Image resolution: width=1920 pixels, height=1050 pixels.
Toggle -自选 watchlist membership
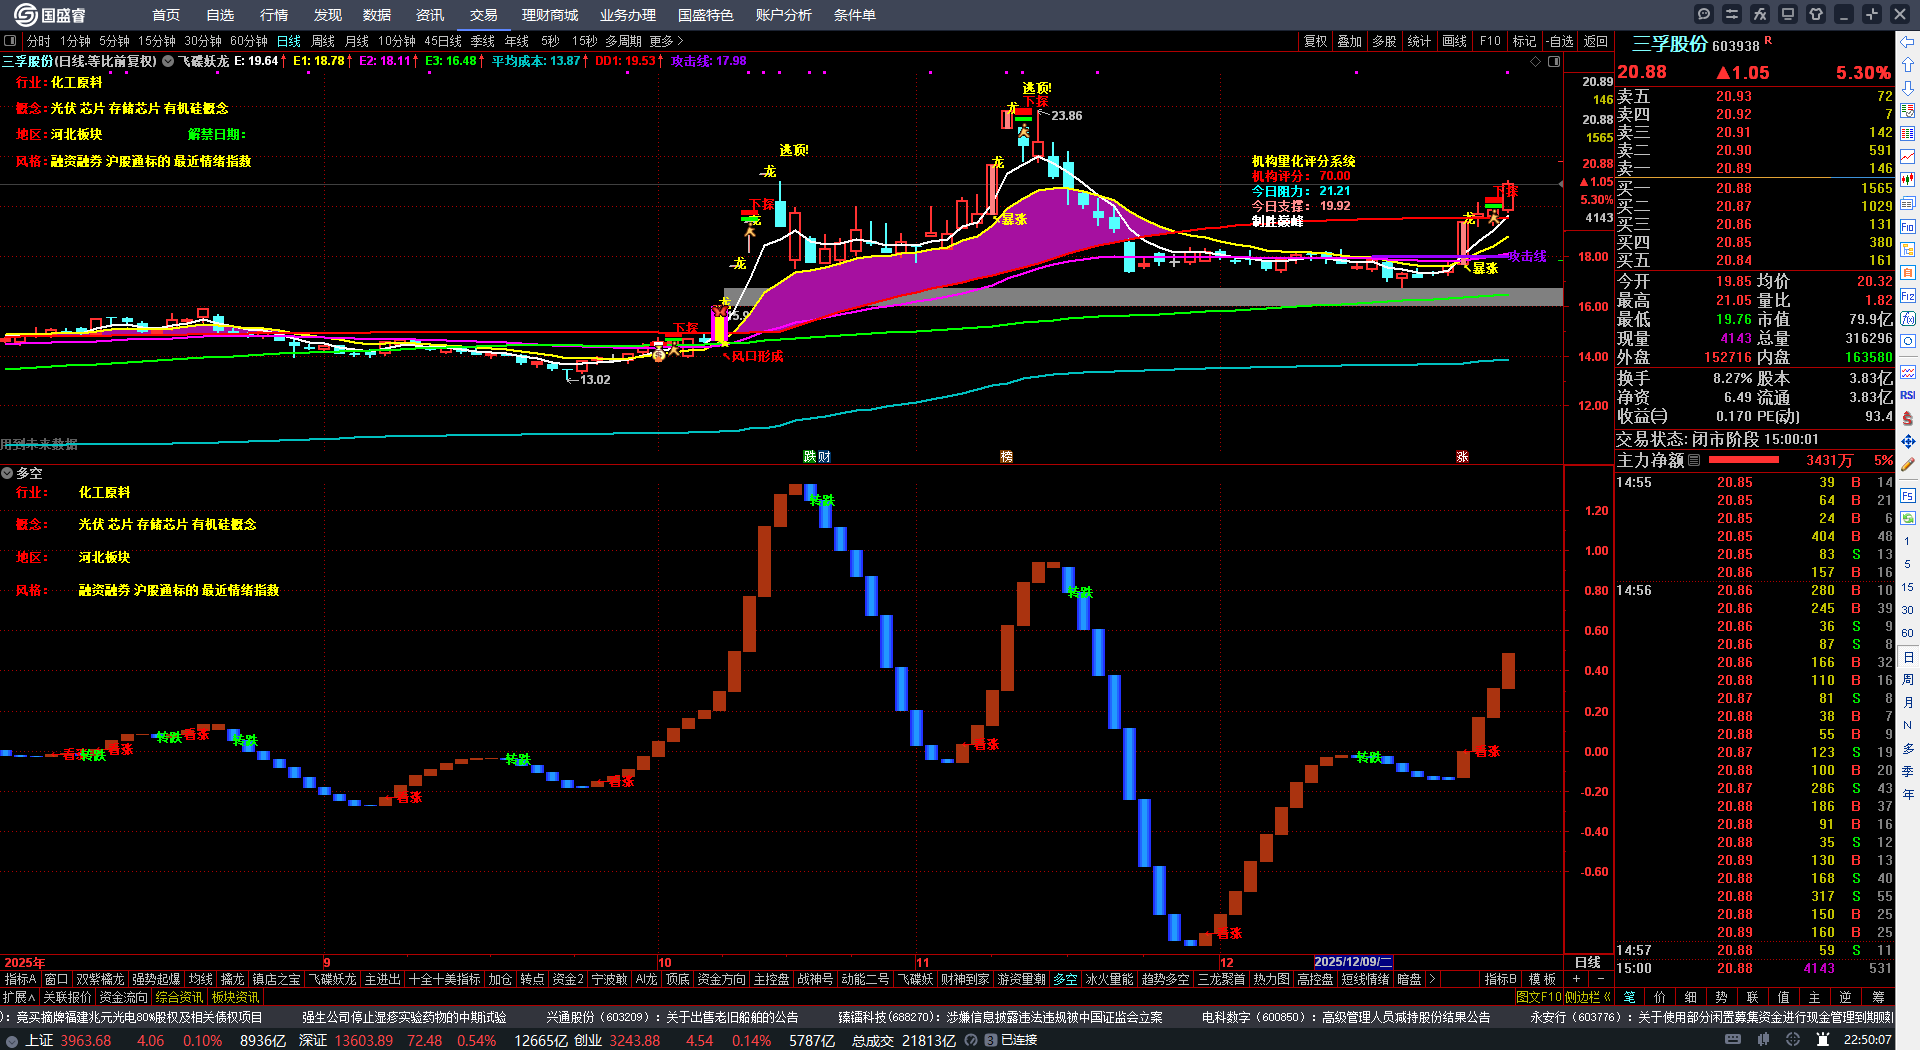tap(1560, 41)
